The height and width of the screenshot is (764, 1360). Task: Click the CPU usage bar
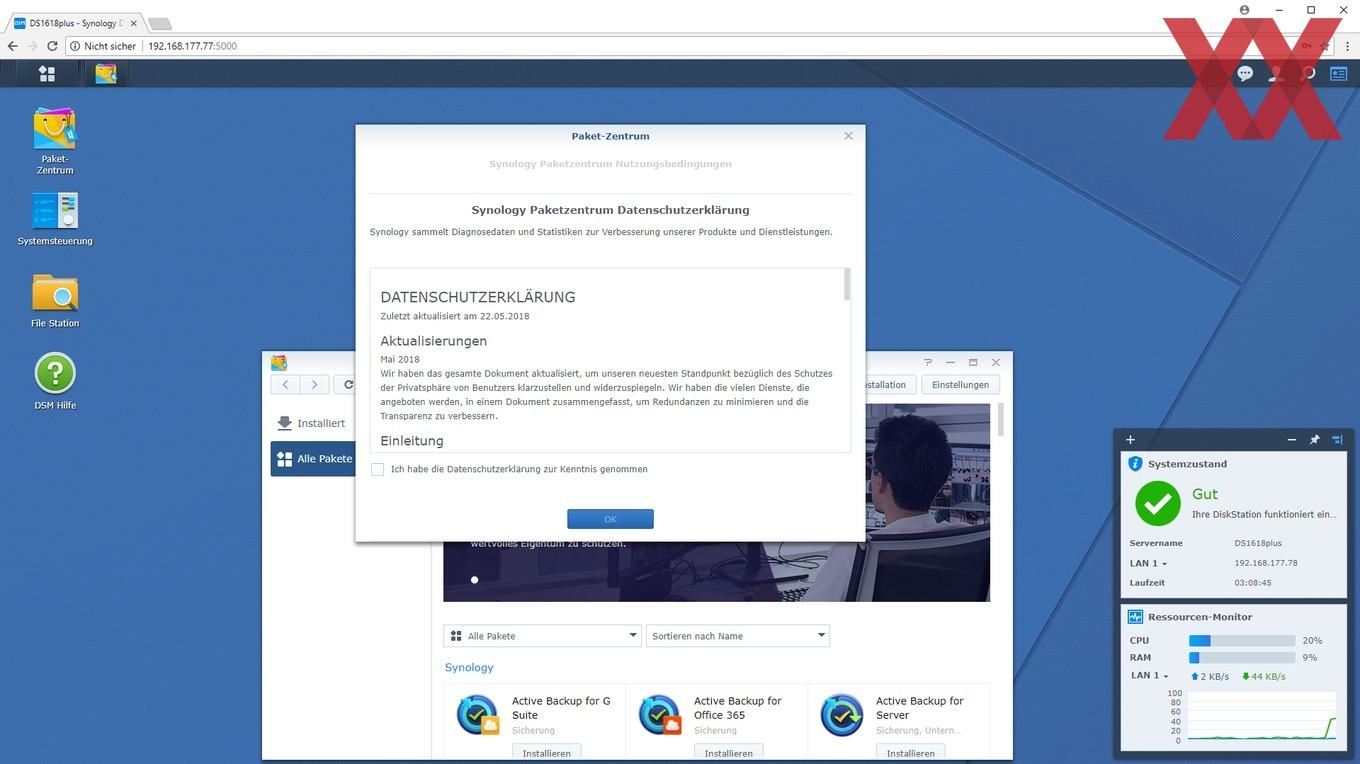point(1241,640)
